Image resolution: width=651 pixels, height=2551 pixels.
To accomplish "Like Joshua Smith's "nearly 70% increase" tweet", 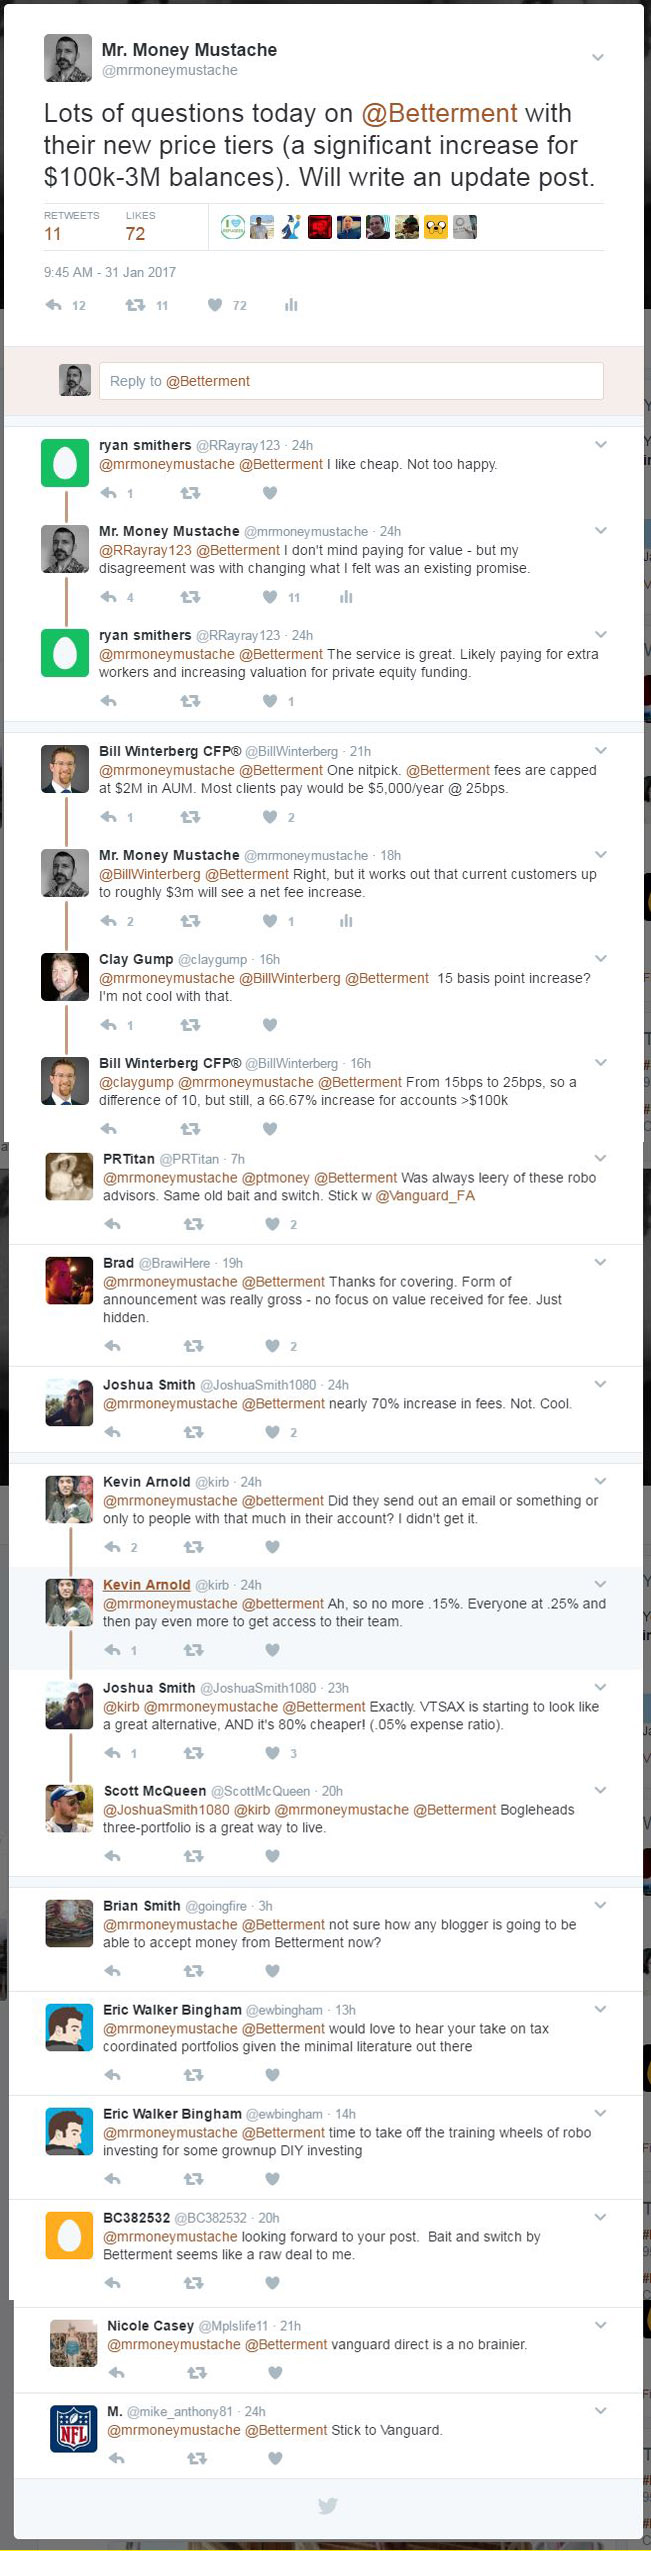I will pos(273,1432).
